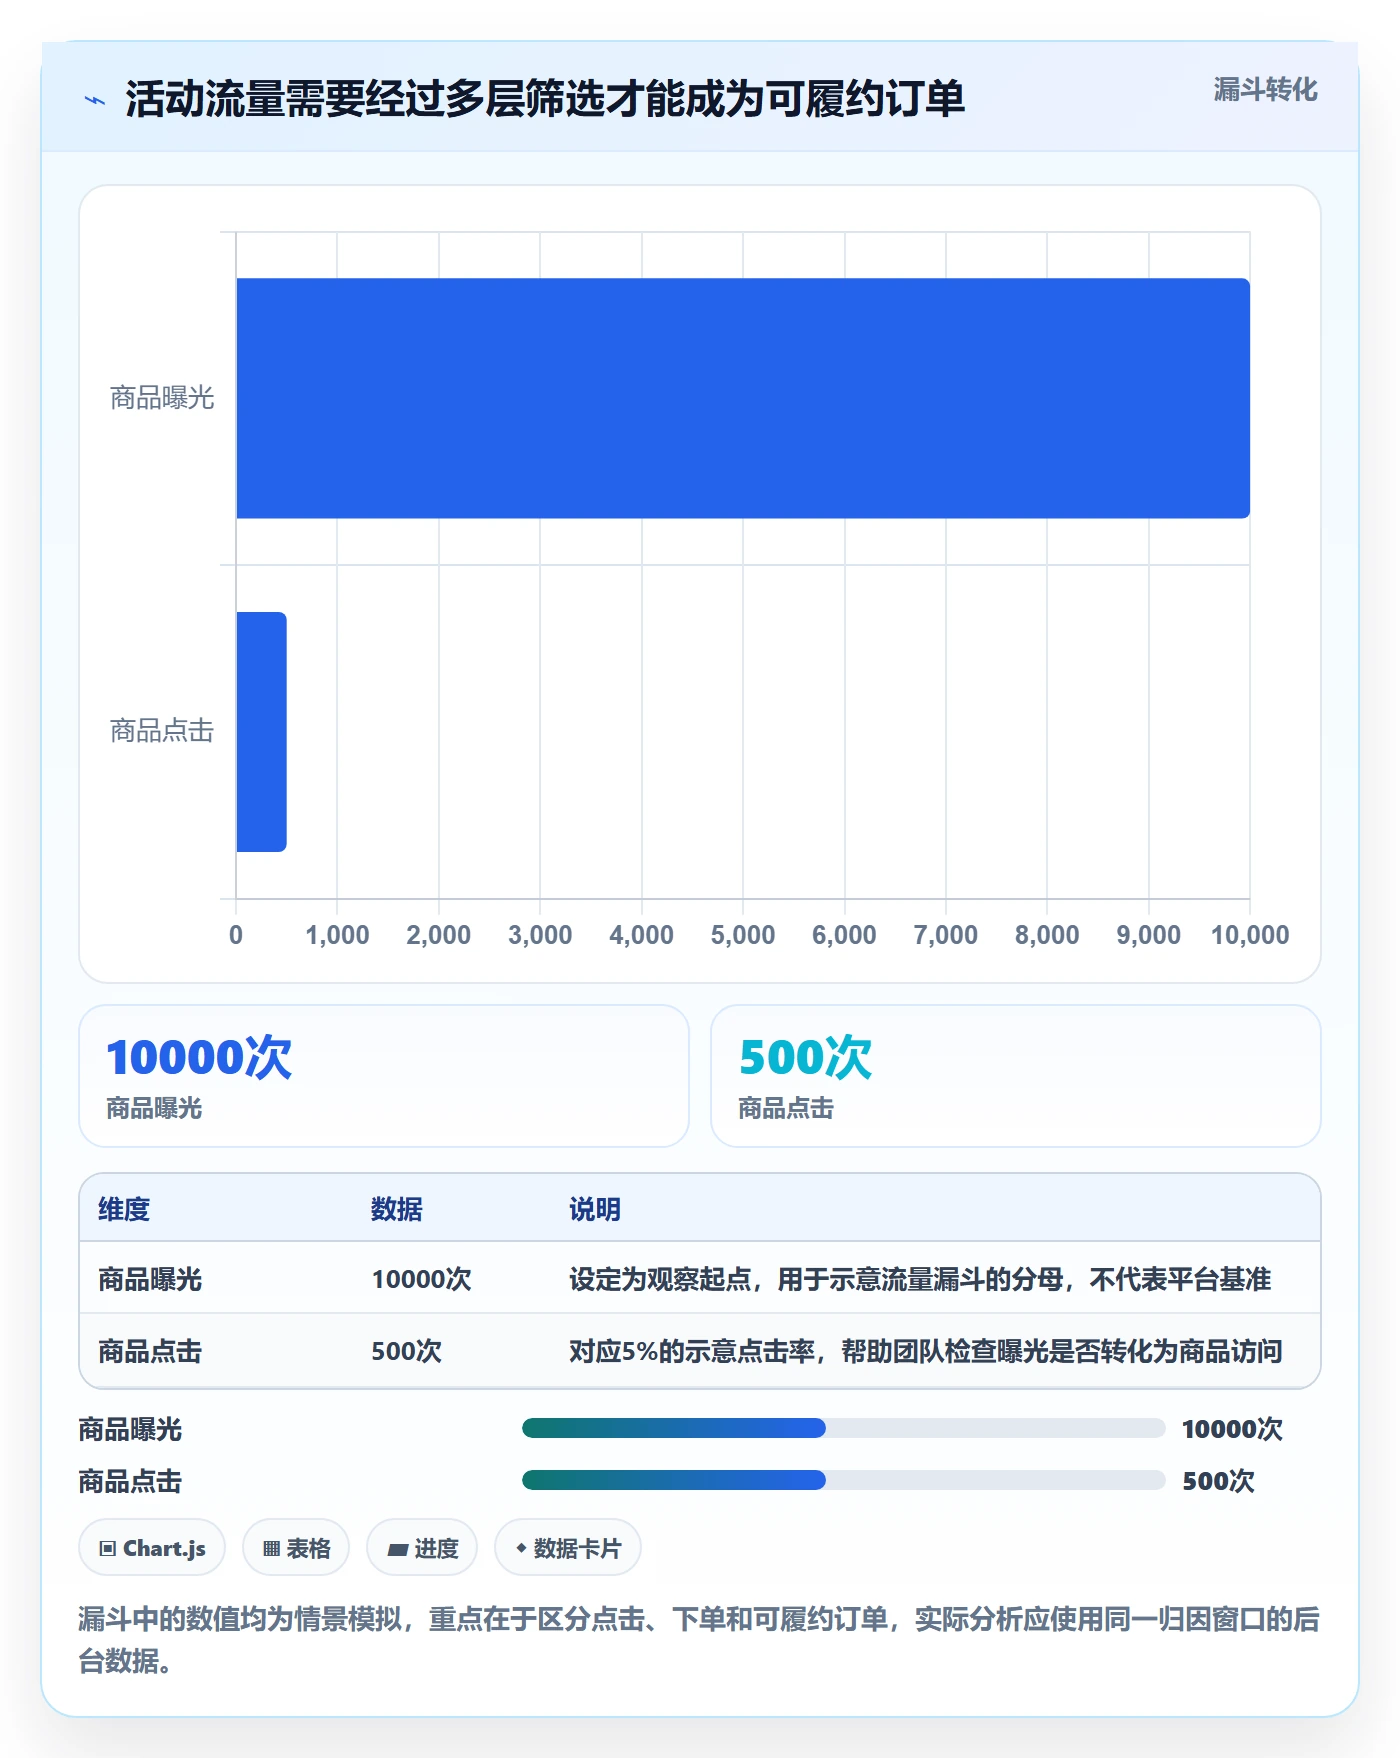Select the 进度 chip
The width and height of the screenshot is (1400, 1758).
pos(422,1548)
